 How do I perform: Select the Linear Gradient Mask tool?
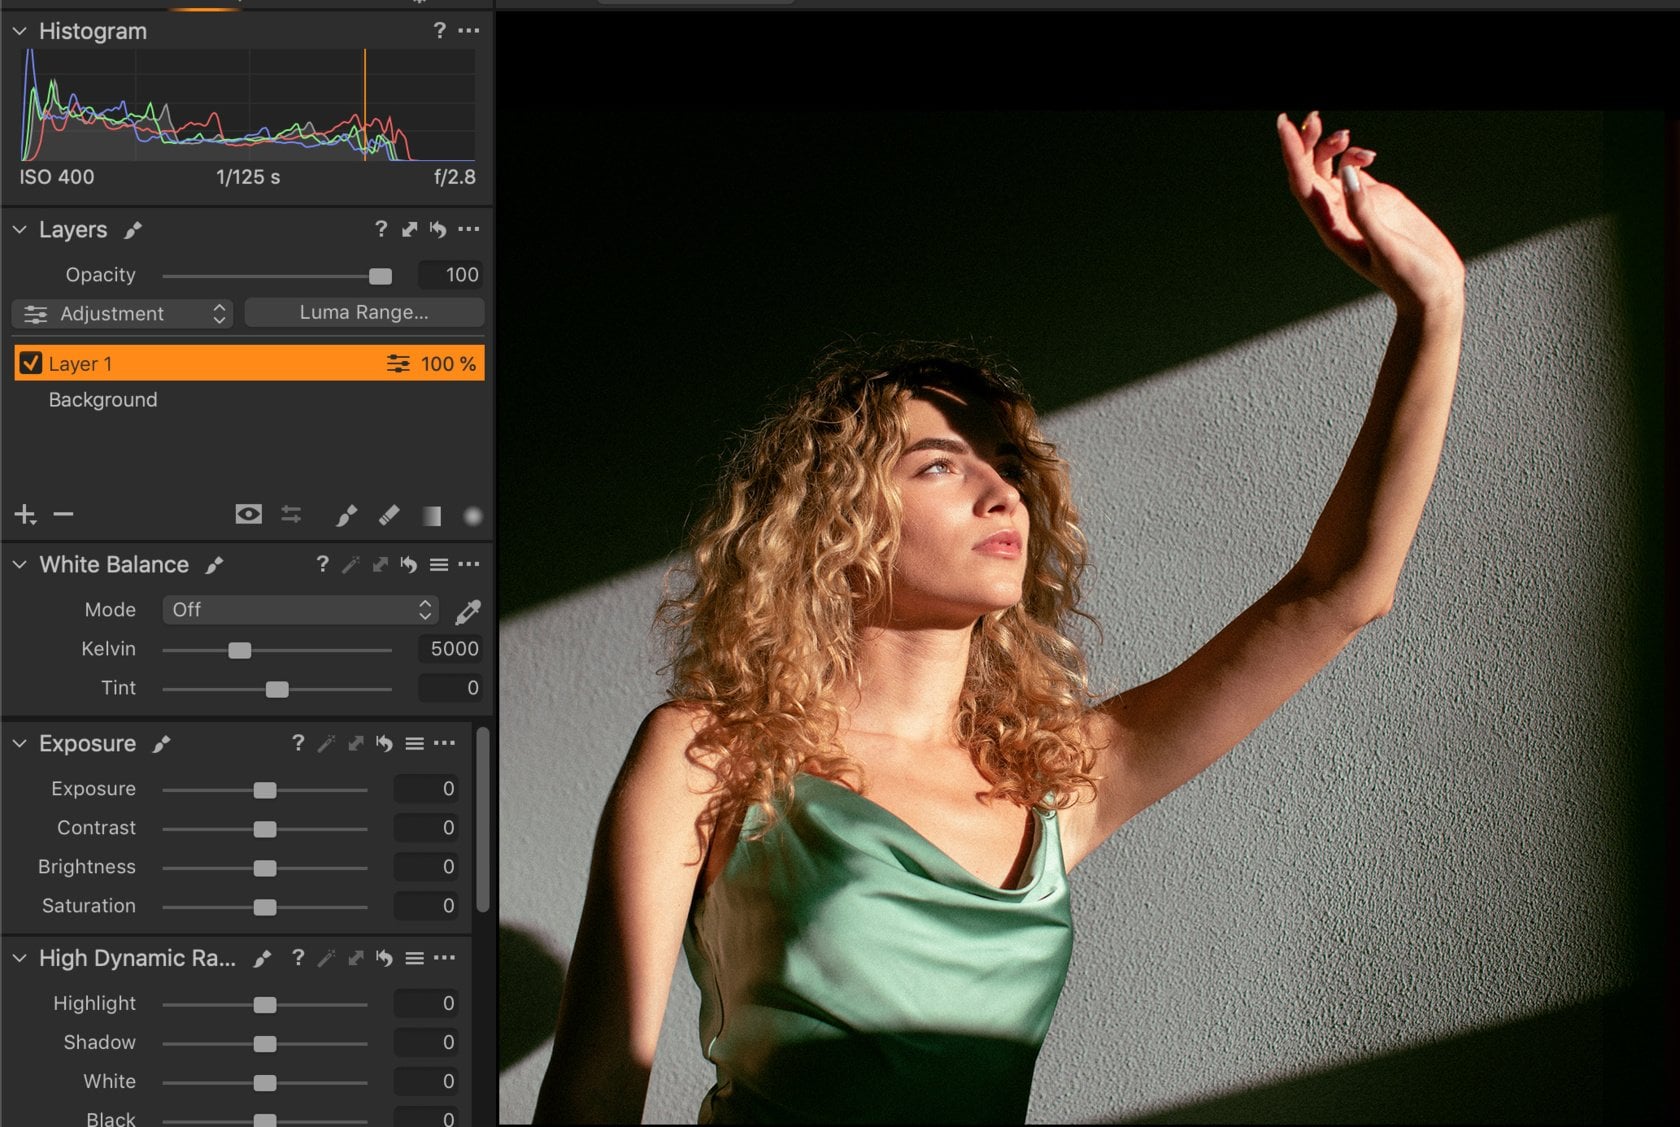pyautogui.click(x=431, y=516)
